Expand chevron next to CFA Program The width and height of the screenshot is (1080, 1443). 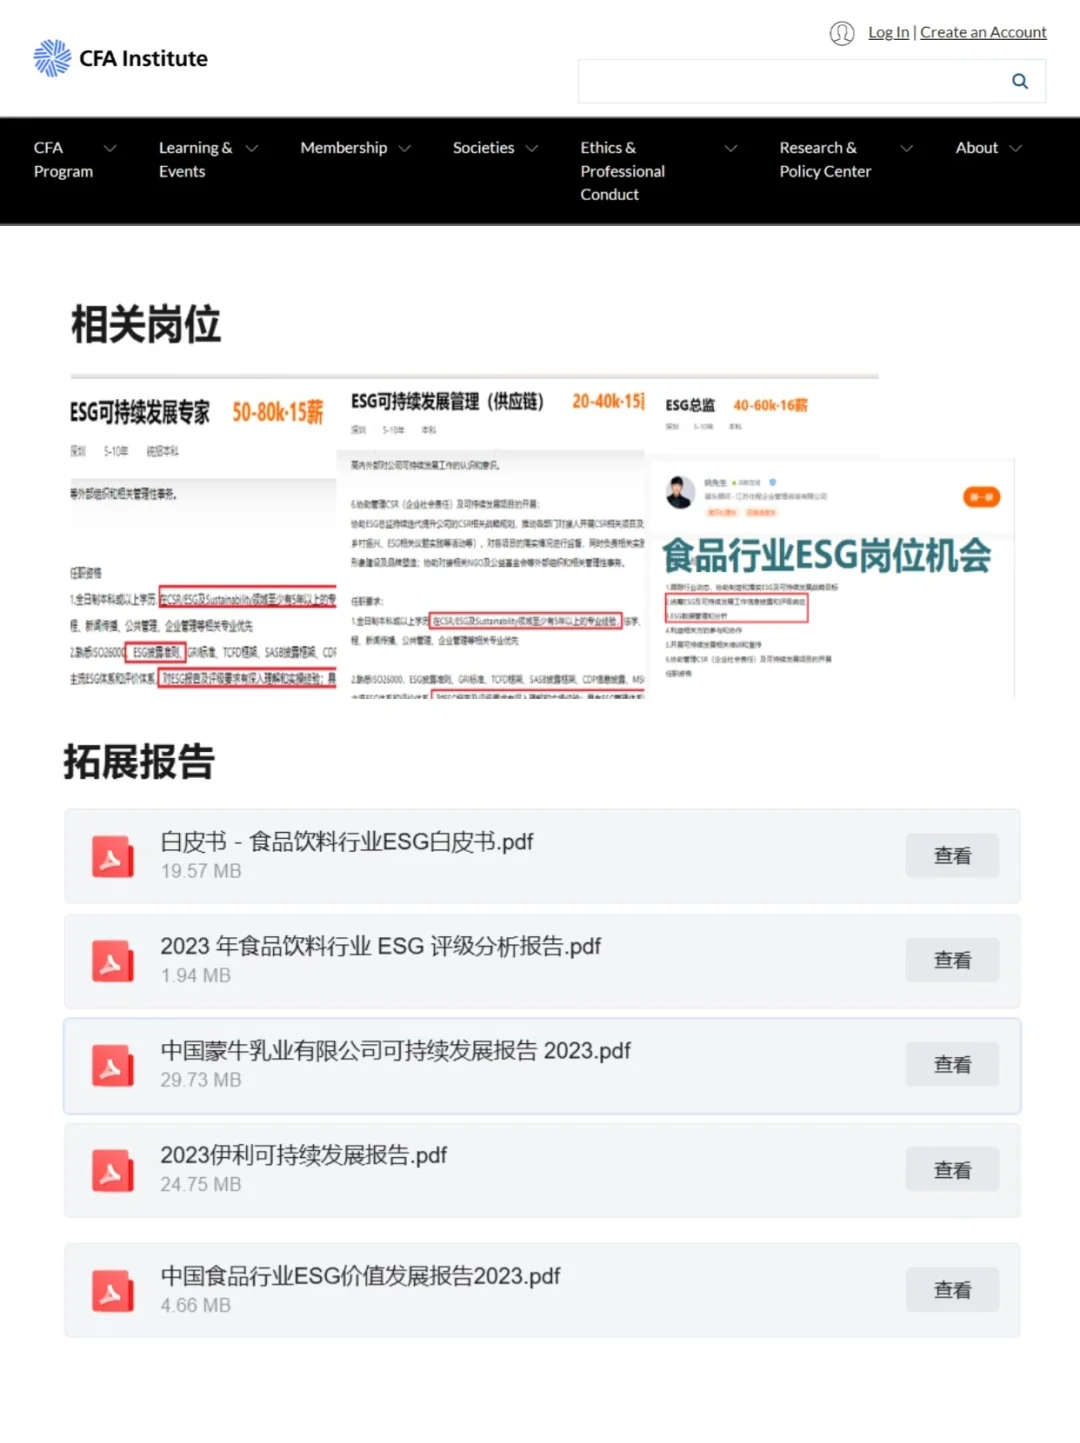click(110, 148)
